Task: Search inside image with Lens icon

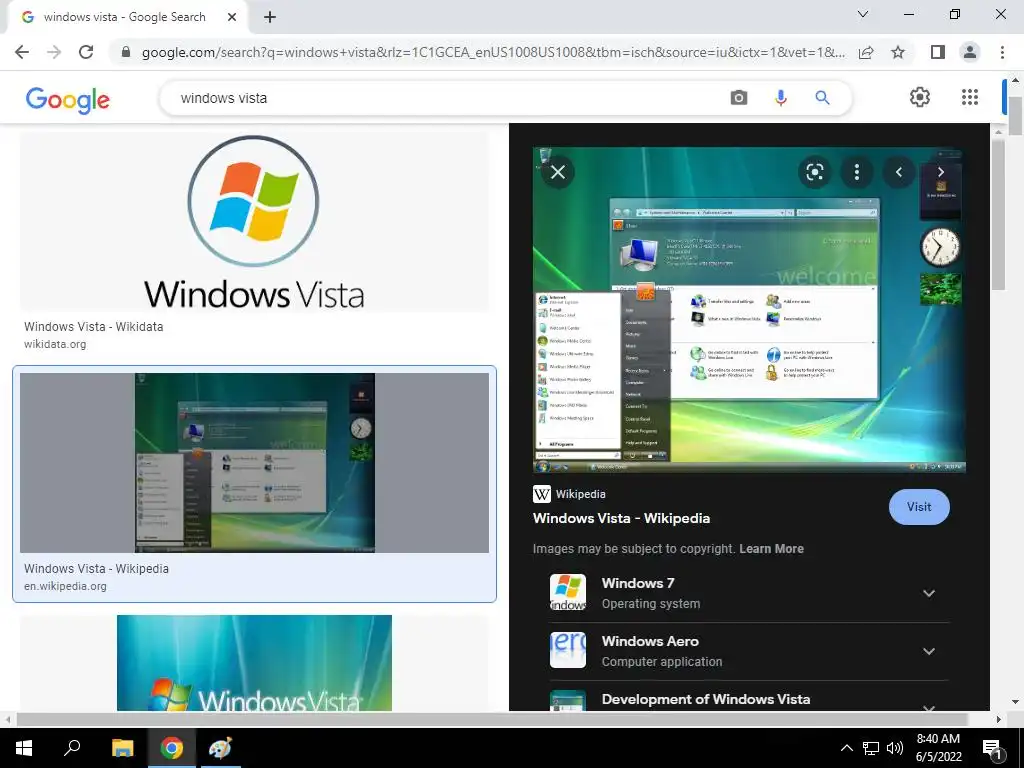Action: click(x=814, y=172)
